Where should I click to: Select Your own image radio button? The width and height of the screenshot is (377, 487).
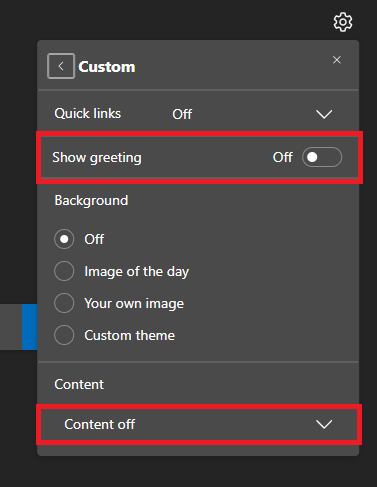(x=64, y=303)
